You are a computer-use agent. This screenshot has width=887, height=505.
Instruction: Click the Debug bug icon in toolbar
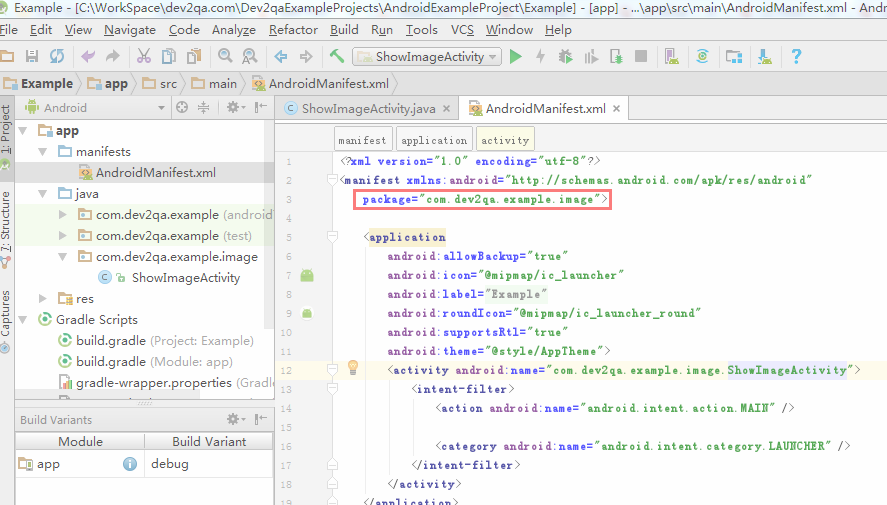566,57
